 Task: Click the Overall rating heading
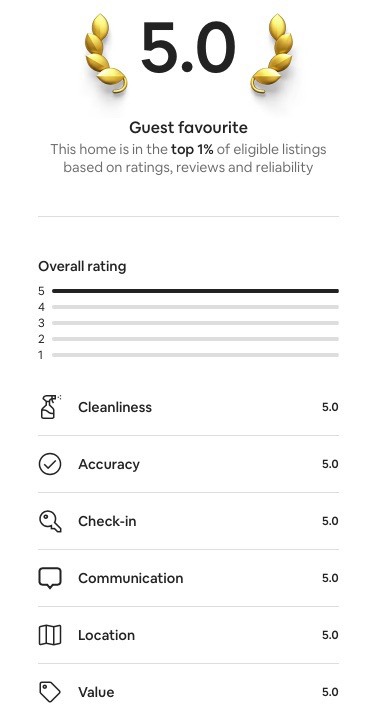(82, 266)
